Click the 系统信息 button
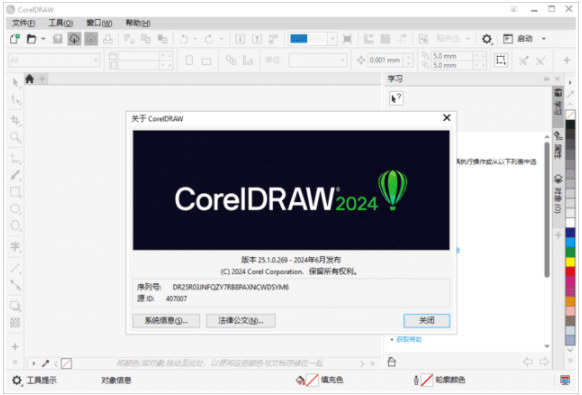 [166, 321]
